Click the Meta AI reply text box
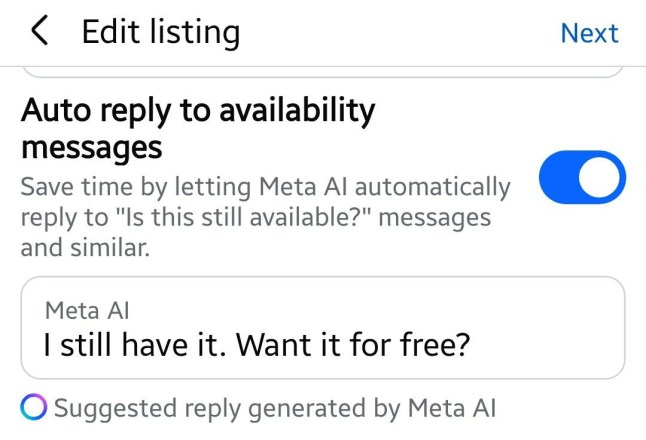This screenshot has width=646, height=440. pyautogui.click(x=322, y=328)
